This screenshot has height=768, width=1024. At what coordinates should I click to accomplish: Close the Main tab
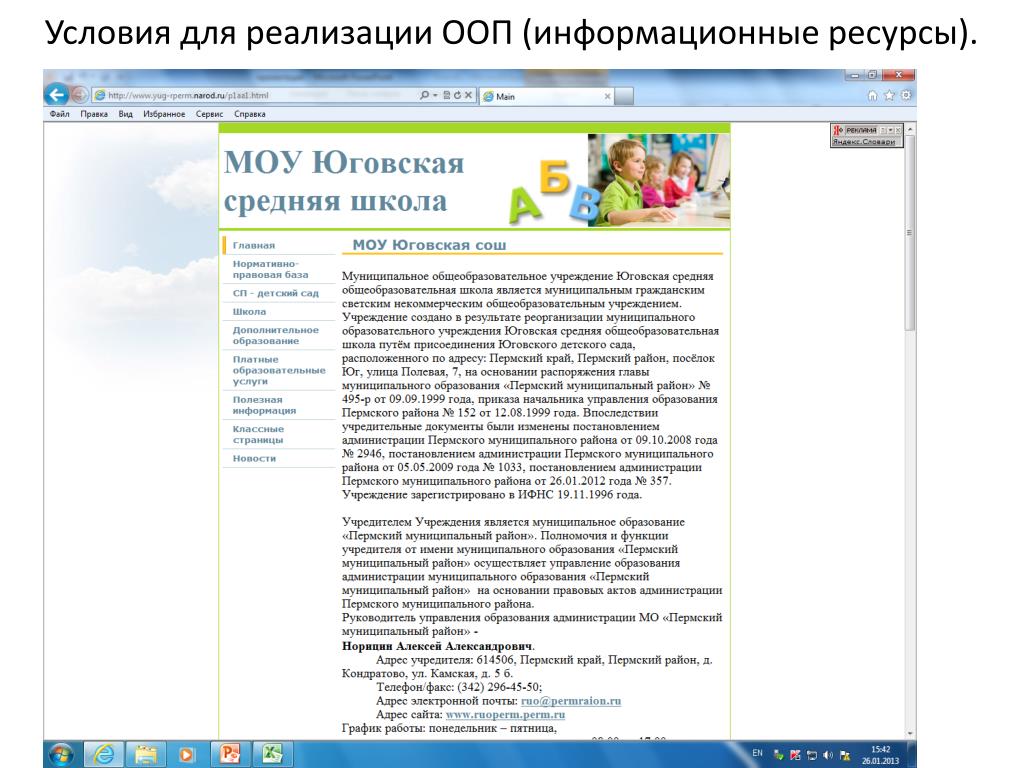[x=607, y=96]
